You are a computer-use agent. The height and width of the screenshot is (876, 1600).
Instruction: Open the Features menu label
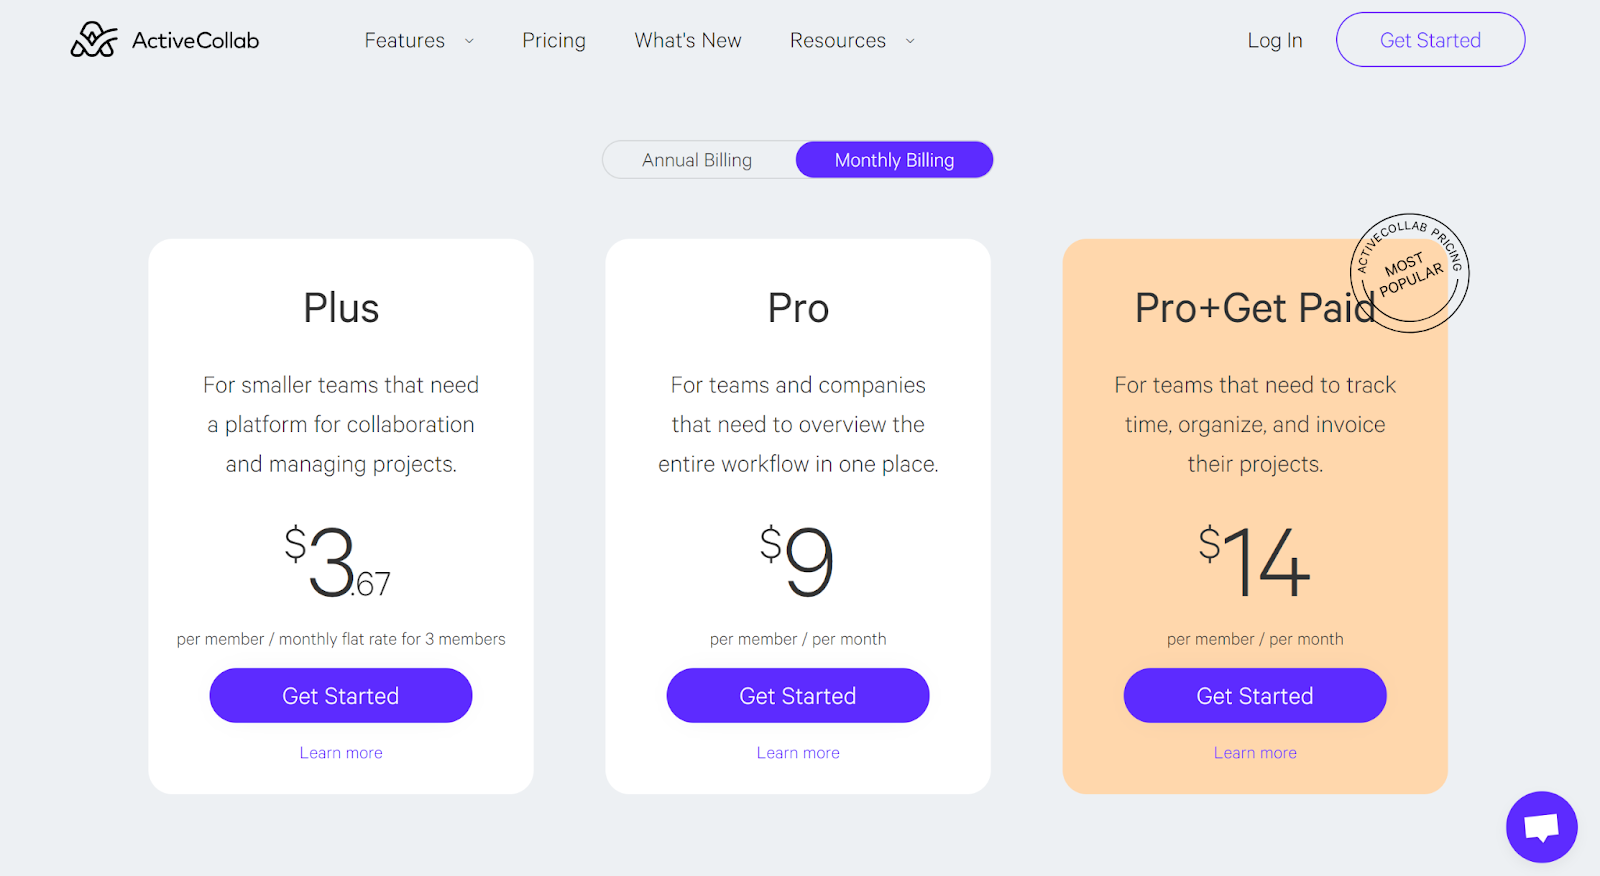coord(404,41)
